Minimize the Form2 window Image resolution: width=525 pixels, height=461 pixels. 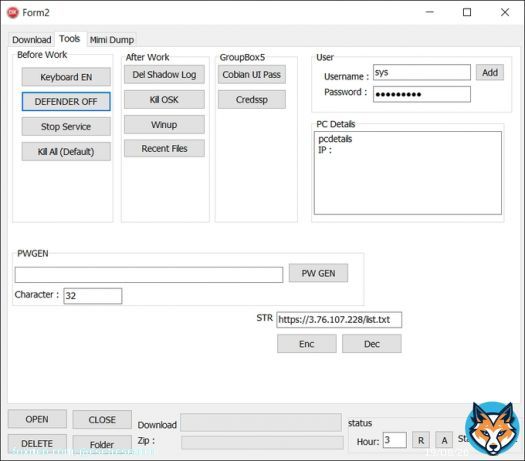430,12
